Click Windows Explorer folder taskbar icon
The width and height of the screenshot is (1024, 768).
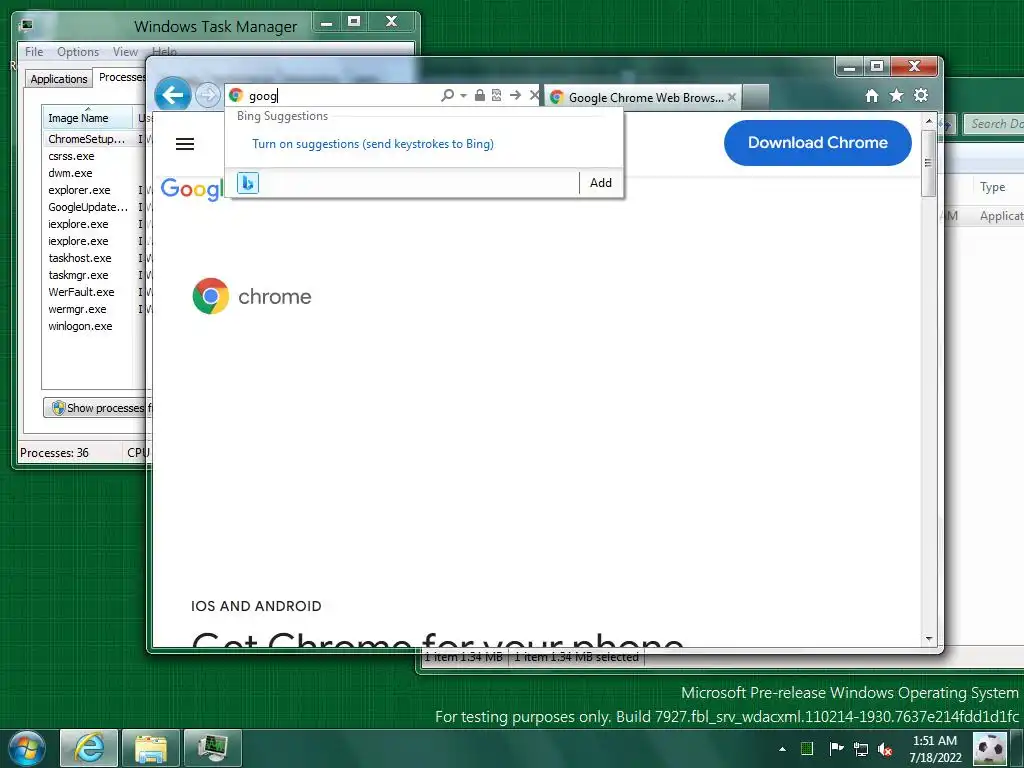coord(150,748)
